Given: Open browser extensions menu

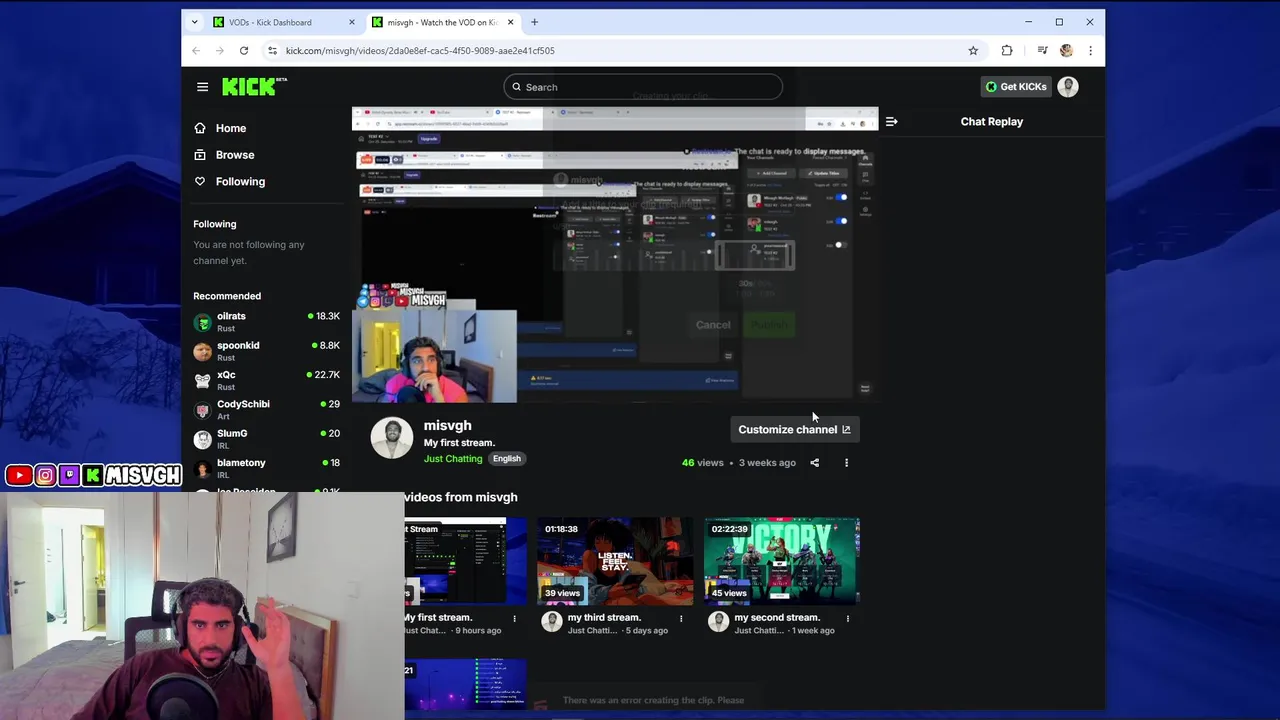Looking at the screenshot, I should tap(1007, 51).
